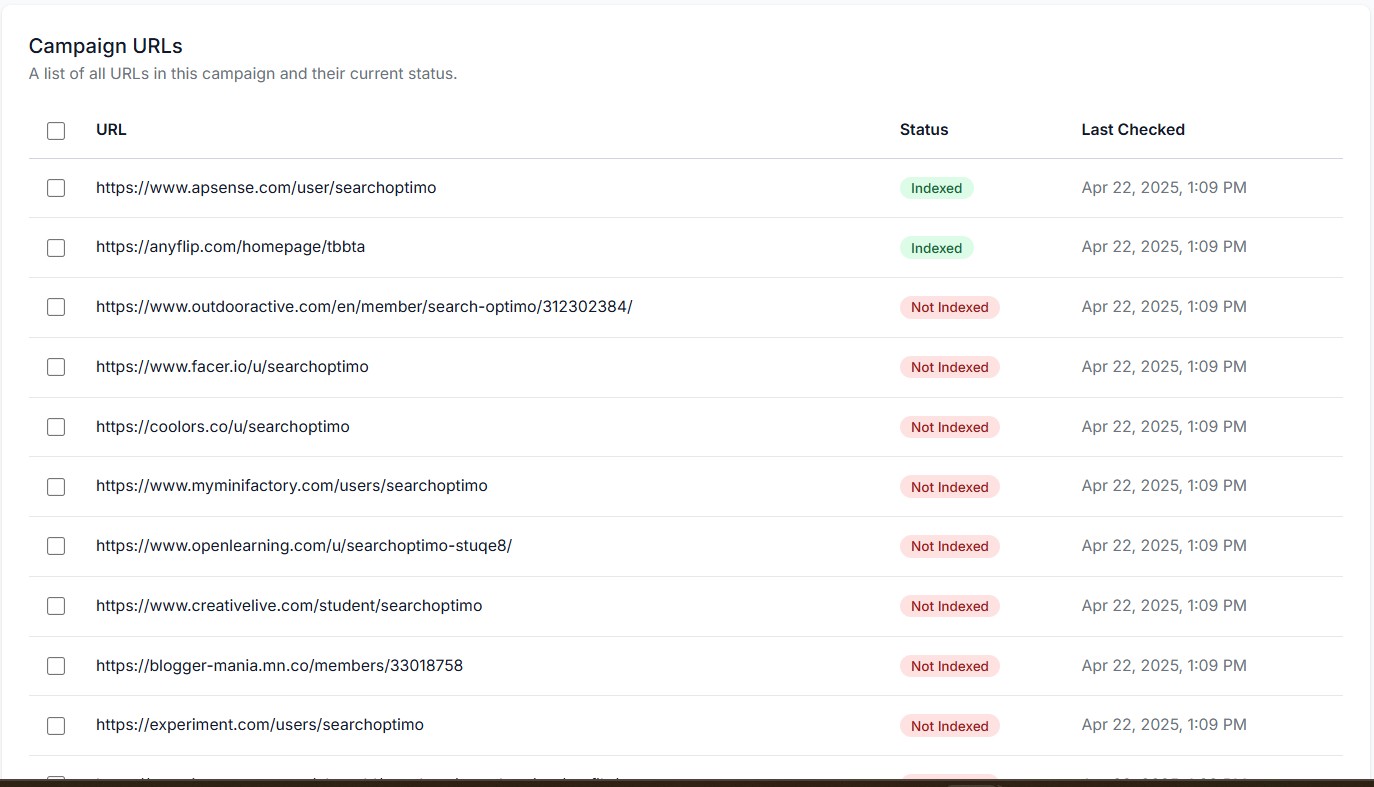Check the facer.io searchoptimo row
1374x787 pixels.
(55, 367)
